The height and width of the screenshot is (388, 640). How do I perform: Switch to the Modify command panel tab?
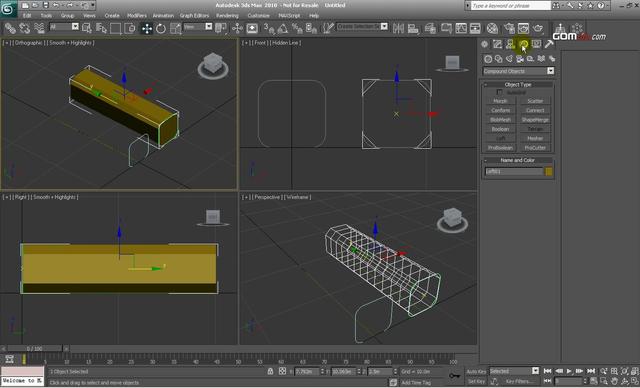click(x=497, y=44)
